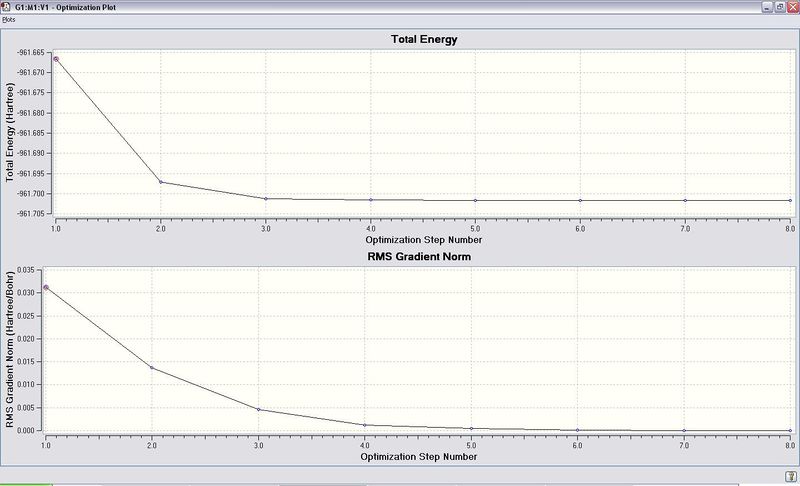
Task: Choose the step 4 point on the RMS Gradient Norm curve
Action: [x=364, y=425]
